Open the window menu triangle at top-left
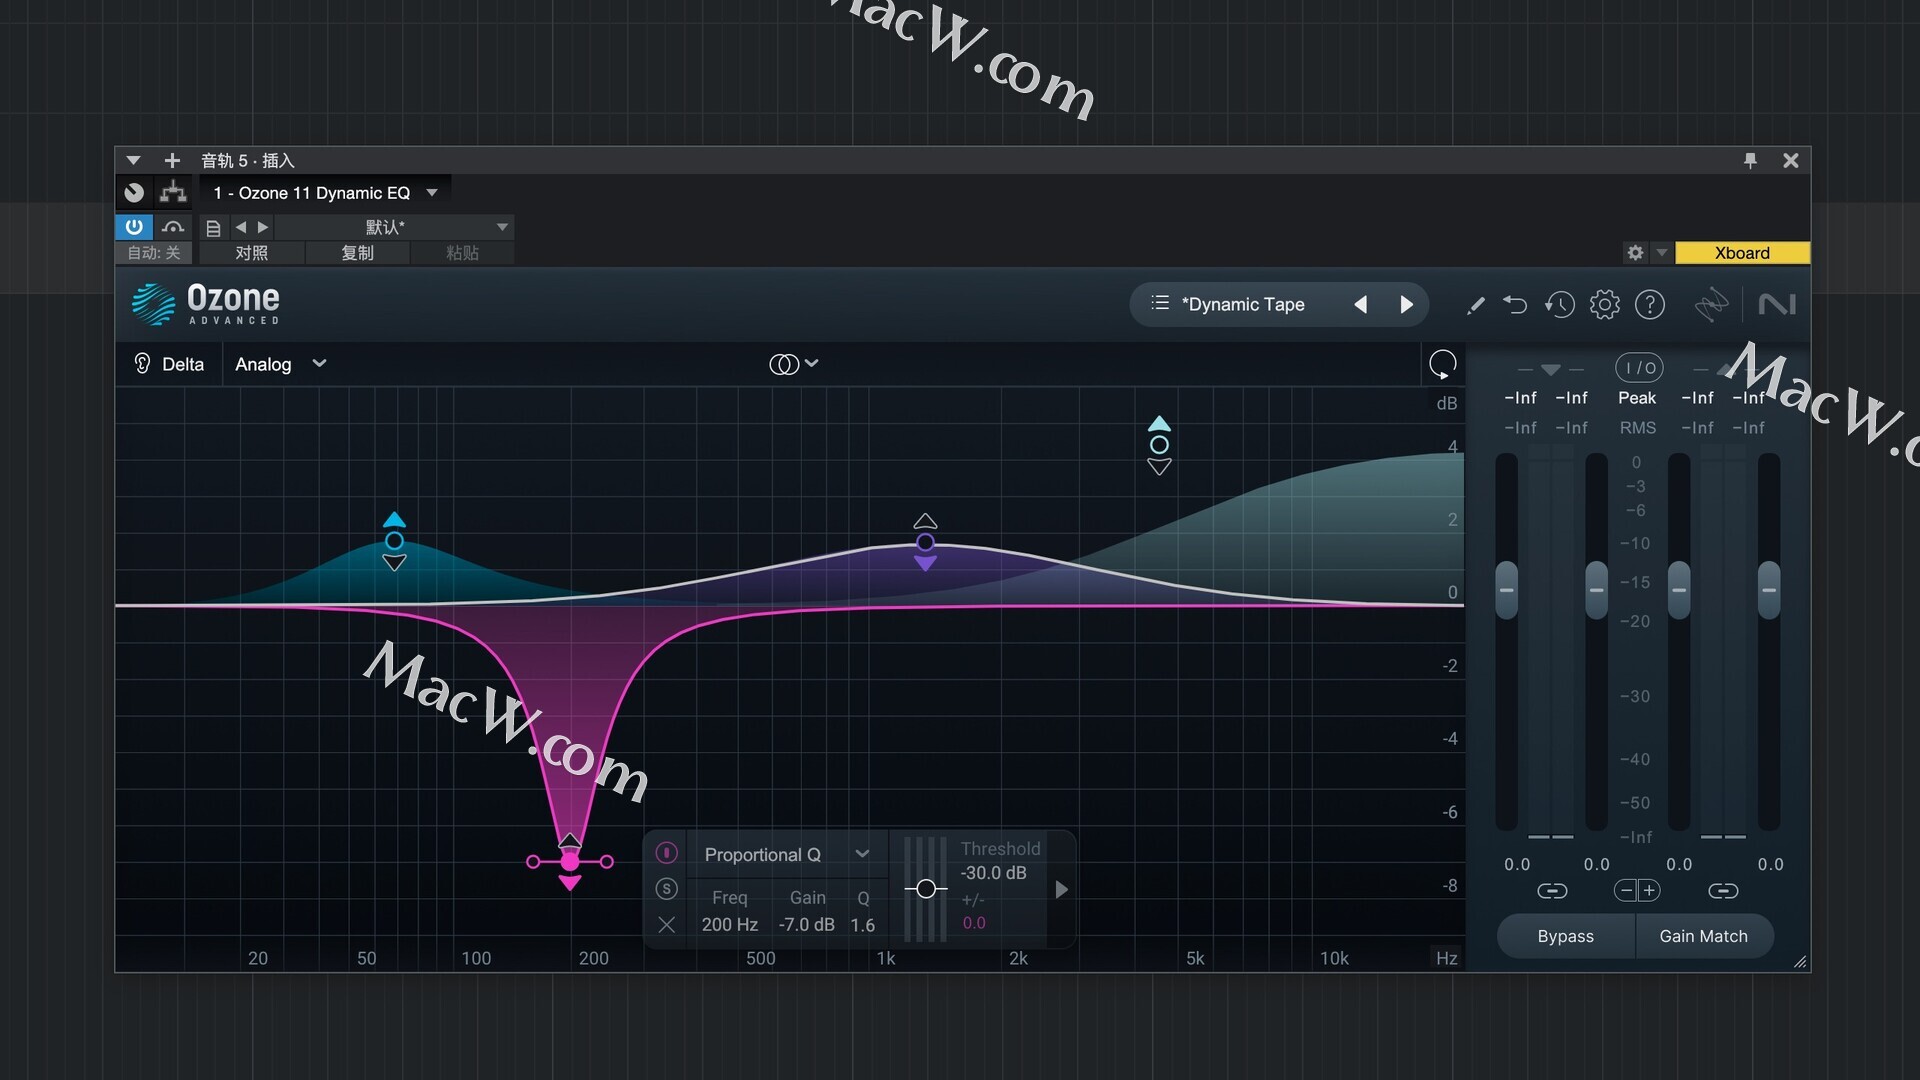Image resolution: width=1920 pixels, height=1080 pixels. [x=133, y=160]
